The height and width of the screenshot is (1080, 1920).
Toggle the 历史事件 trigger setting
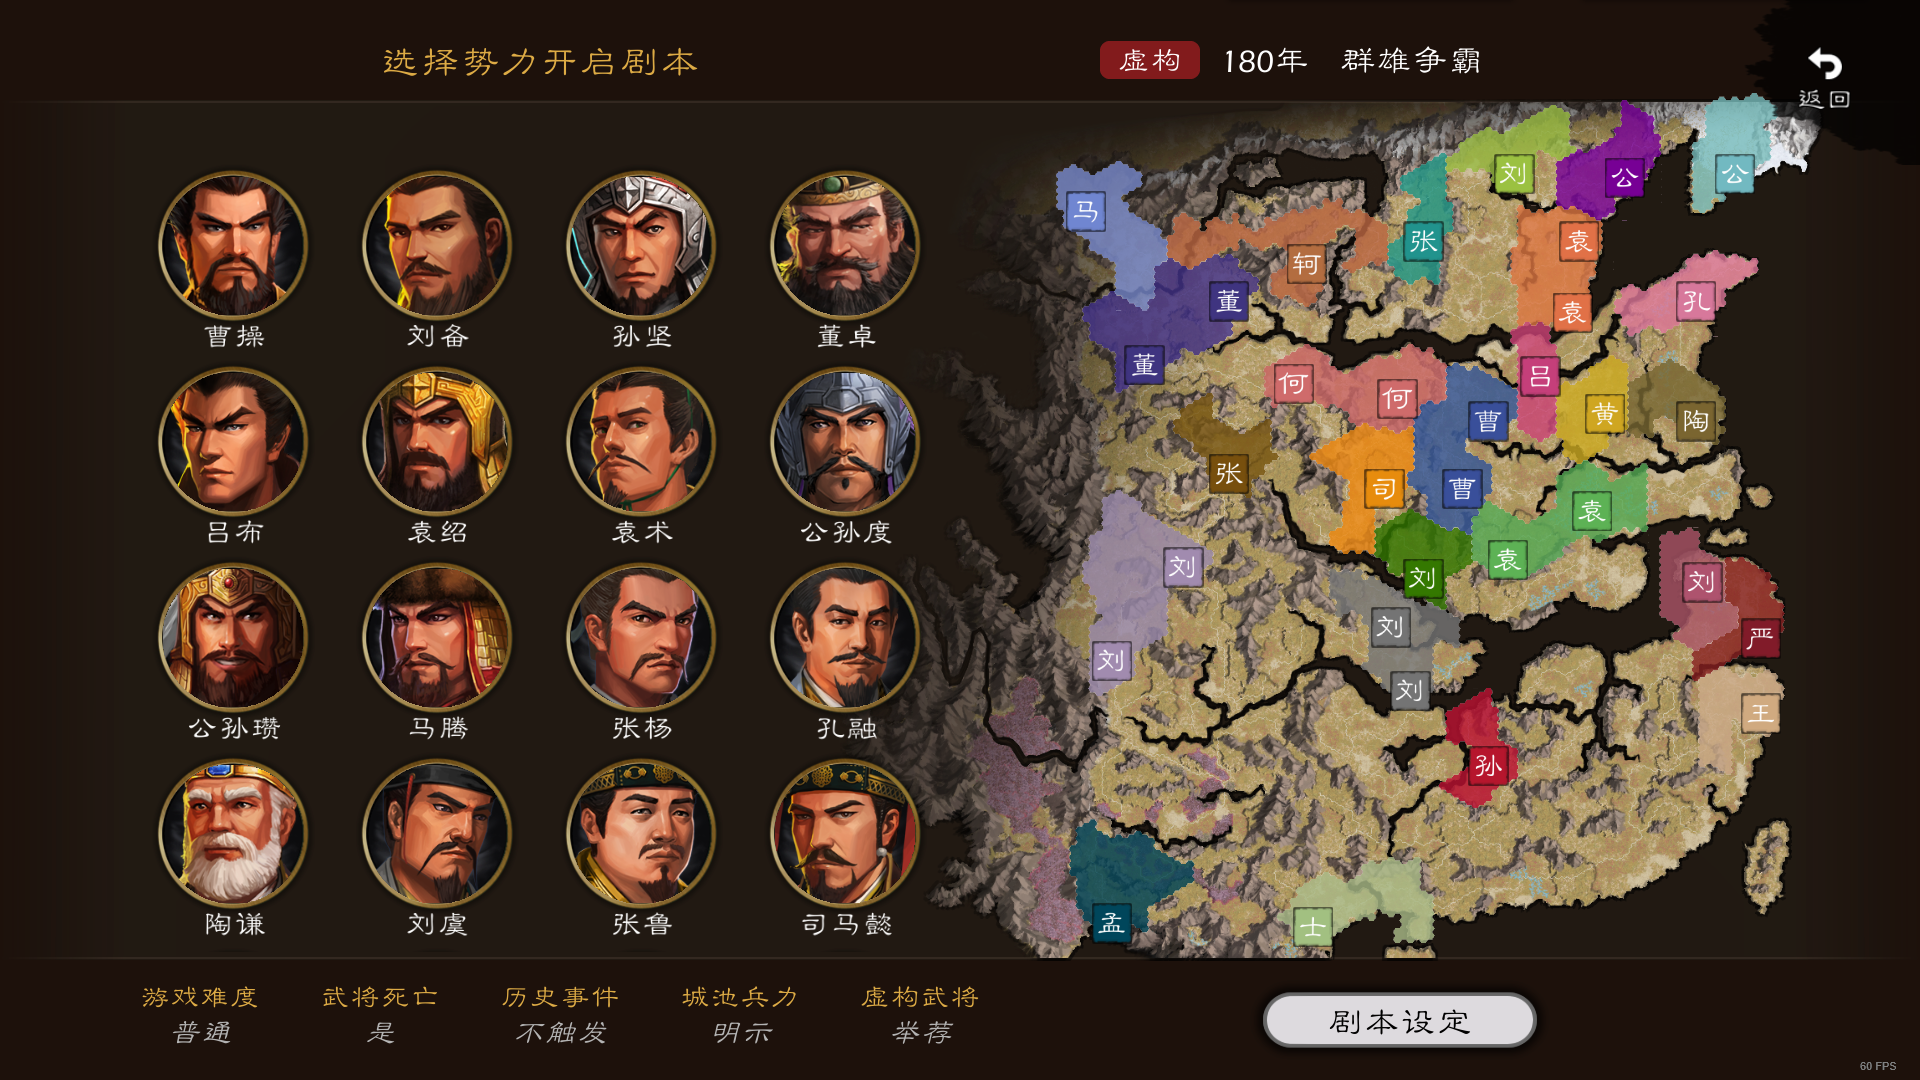tap(560, 1014)
